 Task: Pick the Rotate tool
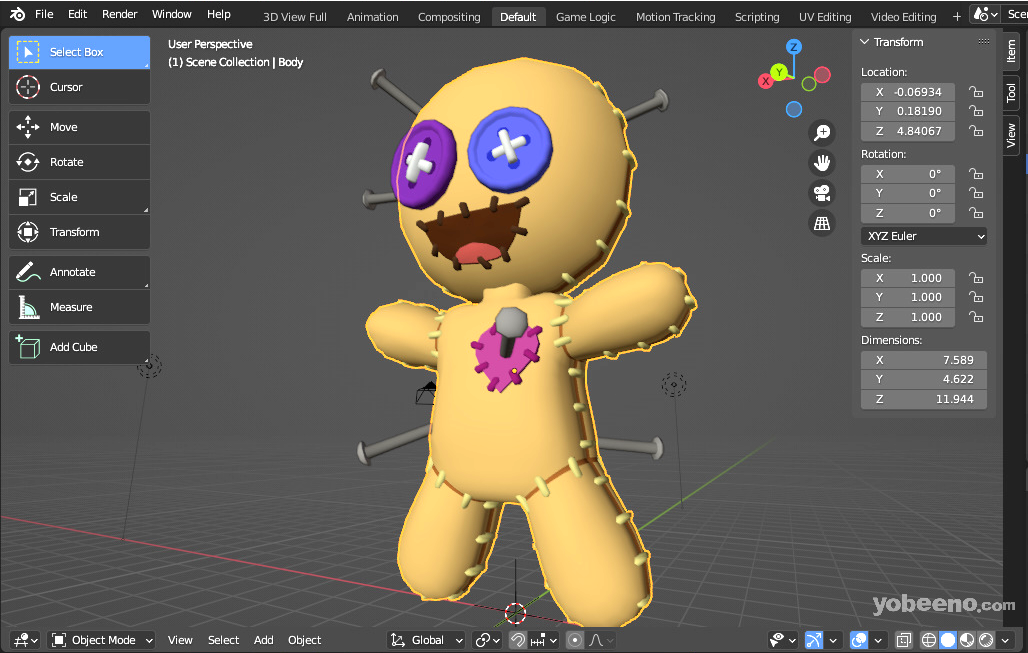79,162
